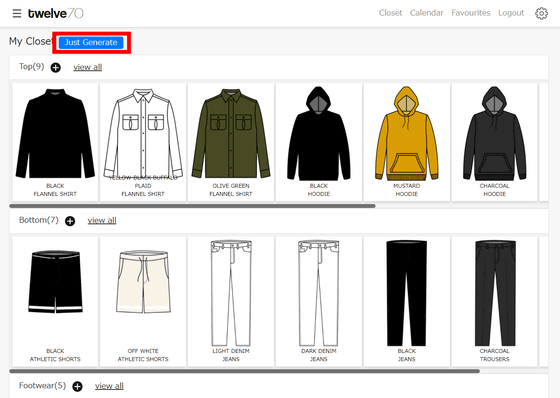This screenshot has height=398, width=560.
Task: Select the Mustard Hoodie
Action: point(406,142)
